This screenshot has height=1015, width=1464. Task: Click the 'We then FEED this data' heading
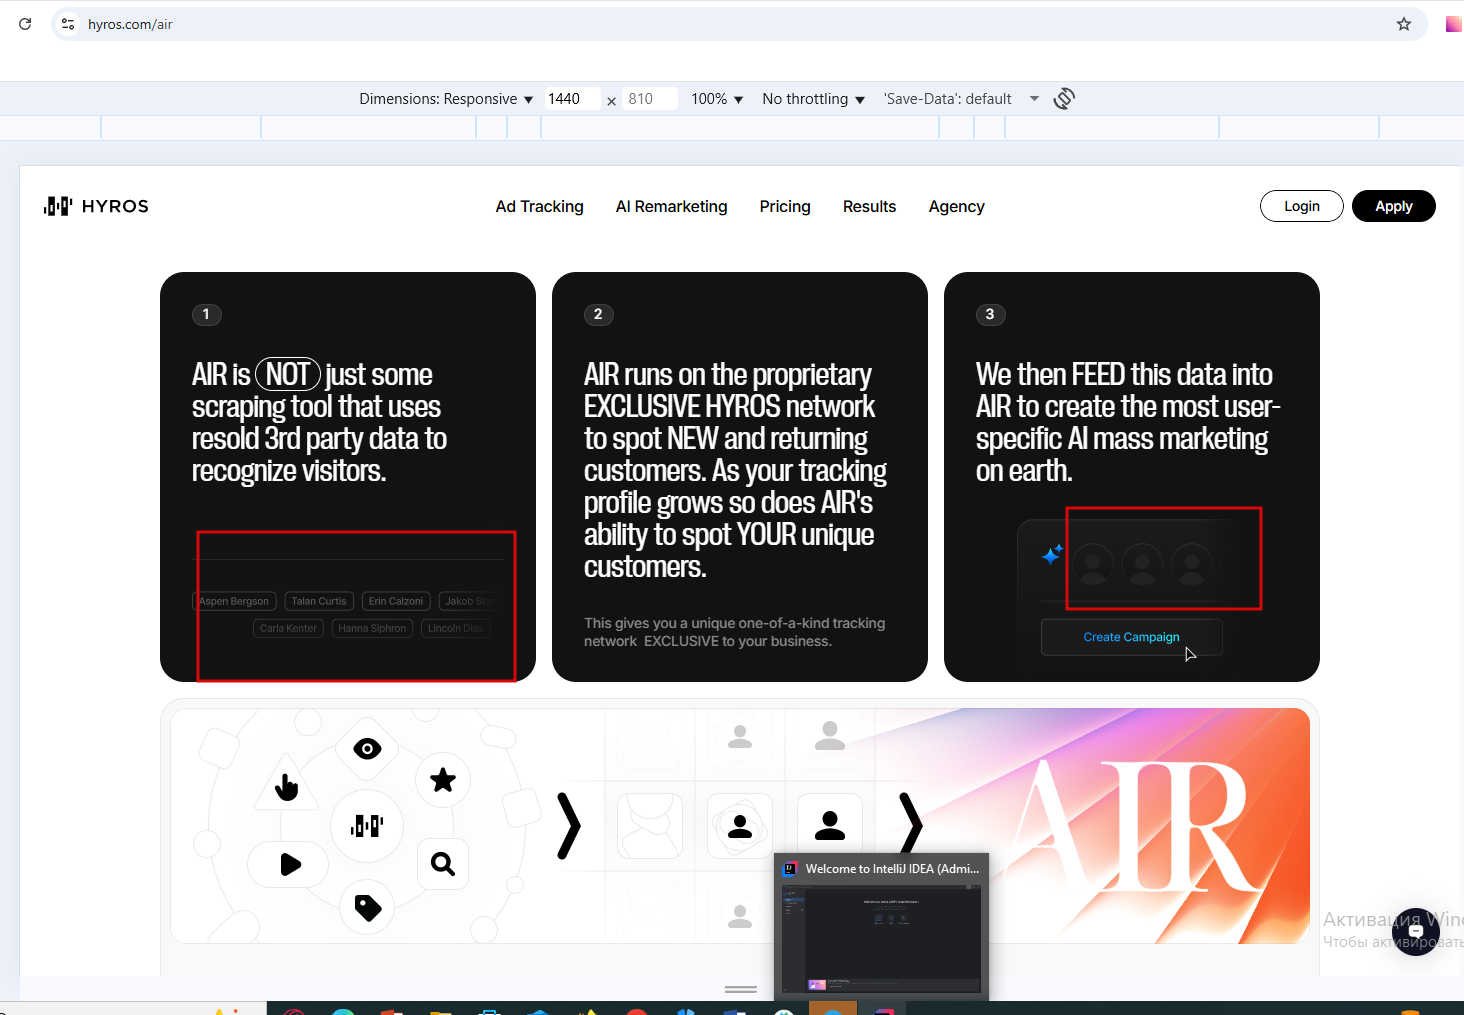tap(1128, 422)
